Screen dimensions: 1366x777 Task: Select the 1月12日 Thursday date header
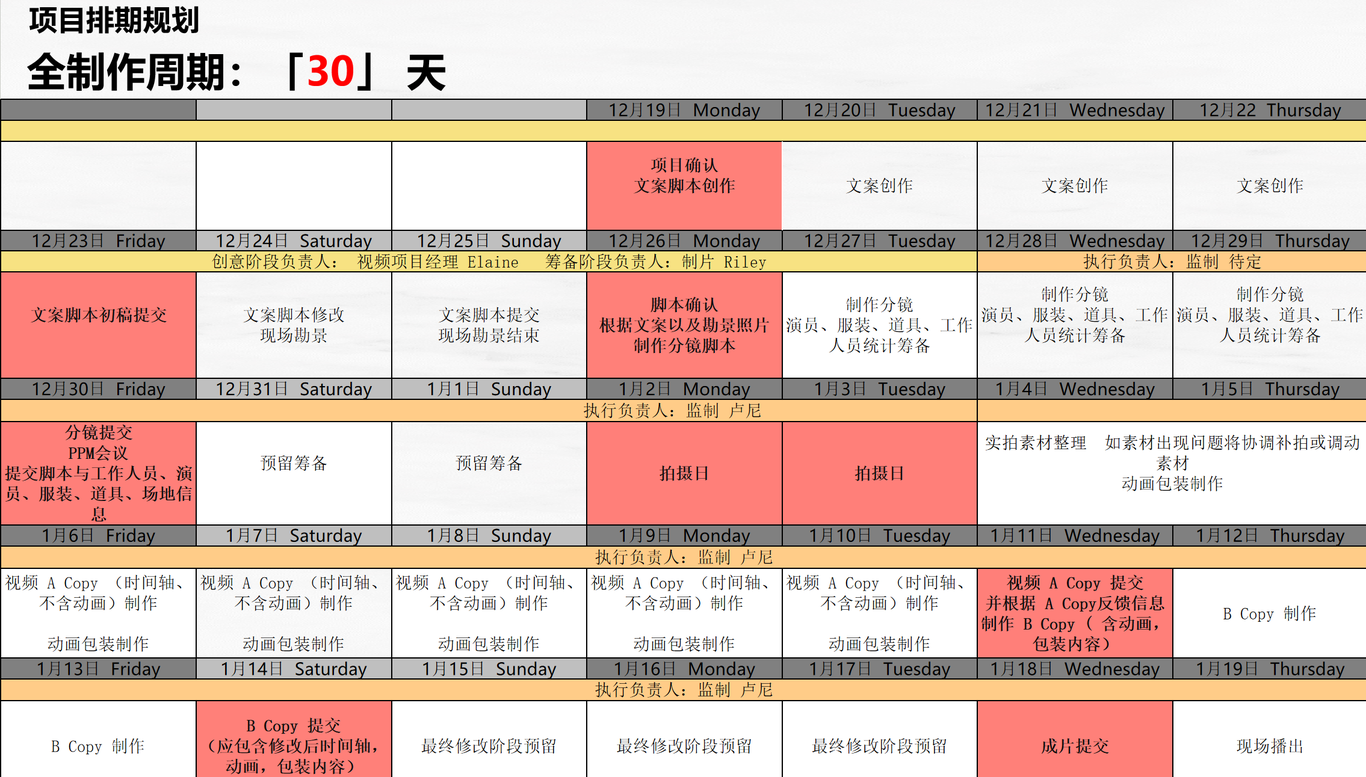pyautogui.click(x=1270, y=536)
